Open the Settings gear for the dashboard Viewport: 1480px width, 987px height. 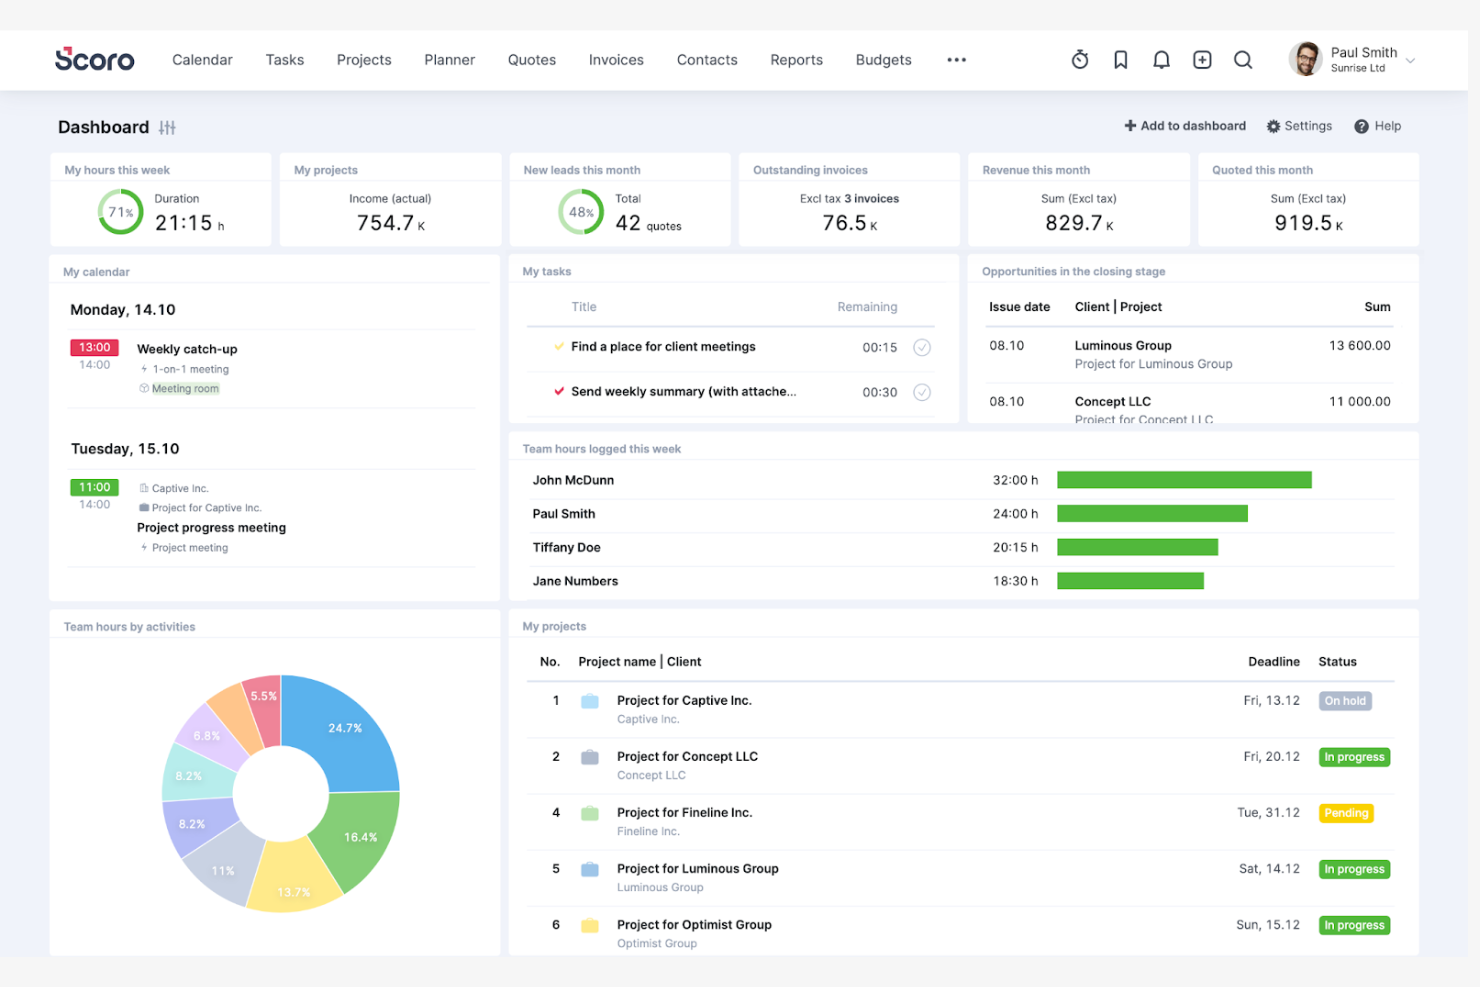tap(1299, 126)
